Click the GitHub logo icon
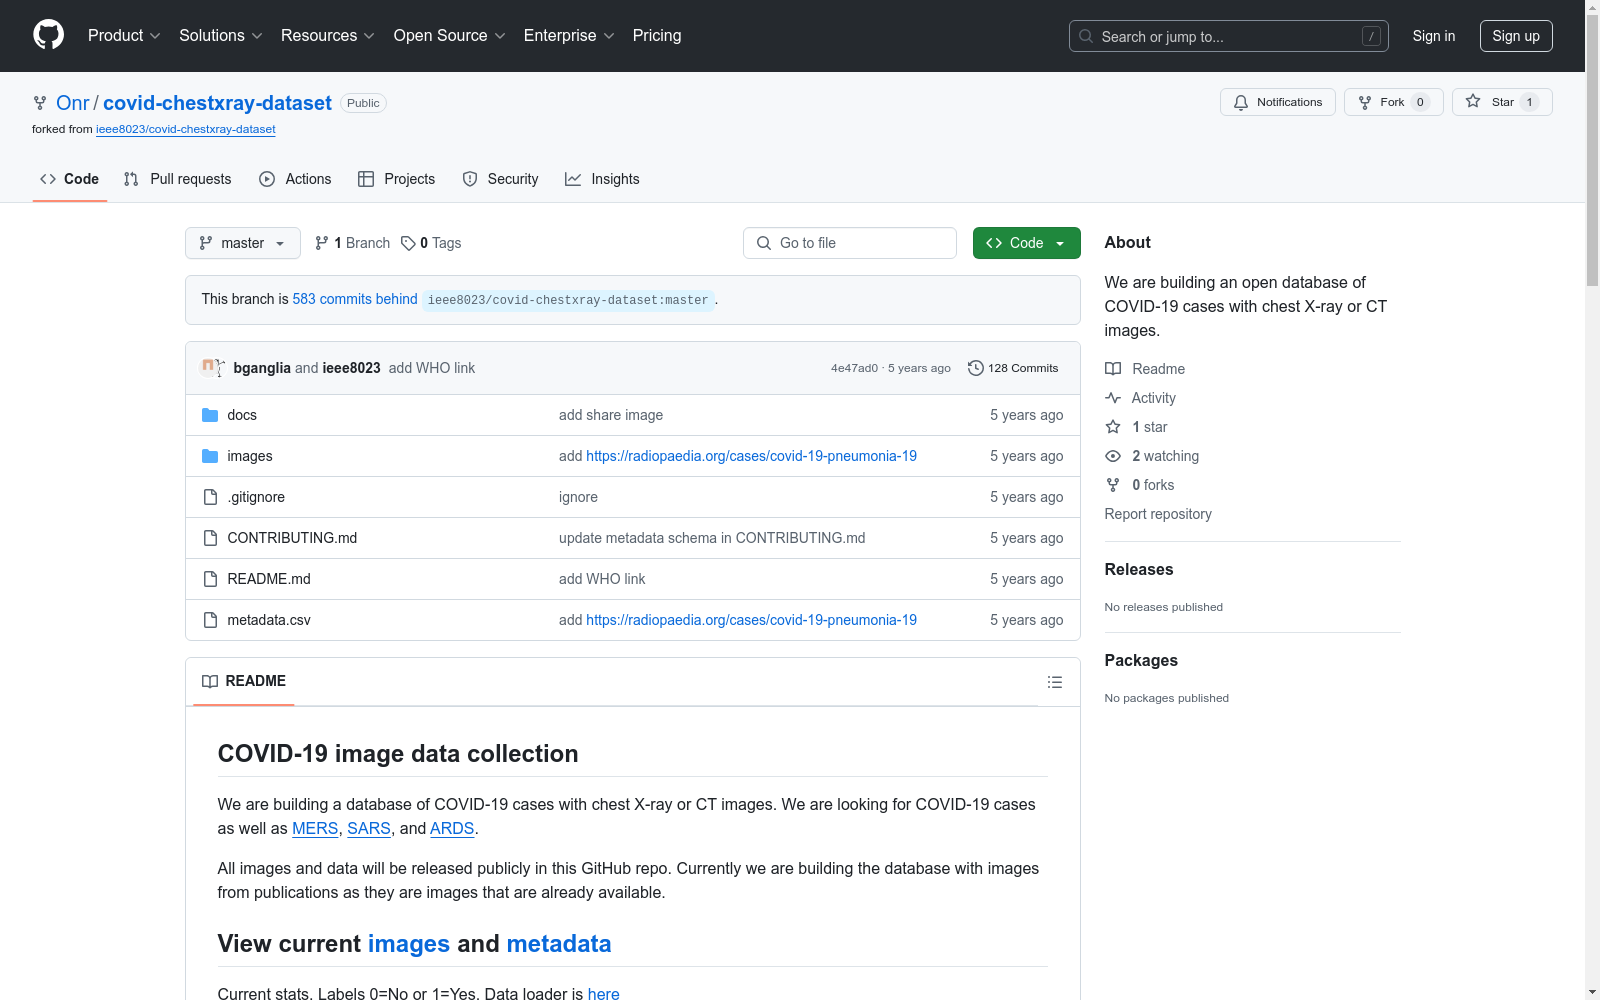 pos(48,35)
